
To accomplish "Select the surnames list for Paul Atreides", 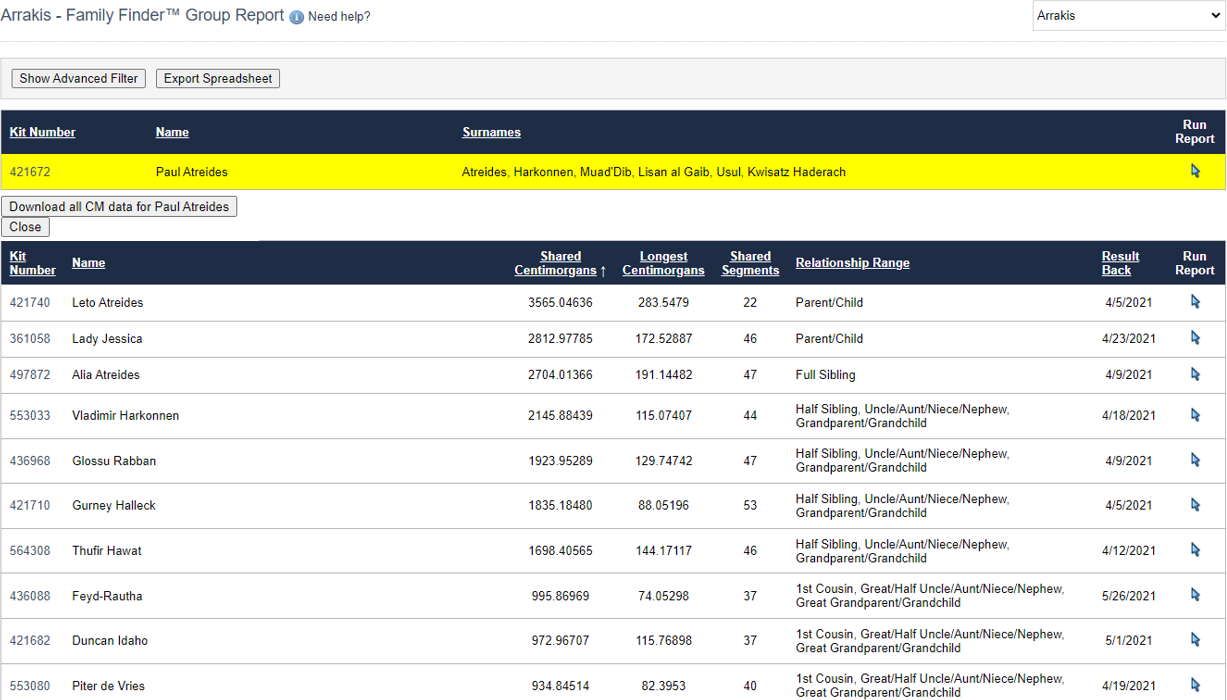I will [x=654, y=172].
